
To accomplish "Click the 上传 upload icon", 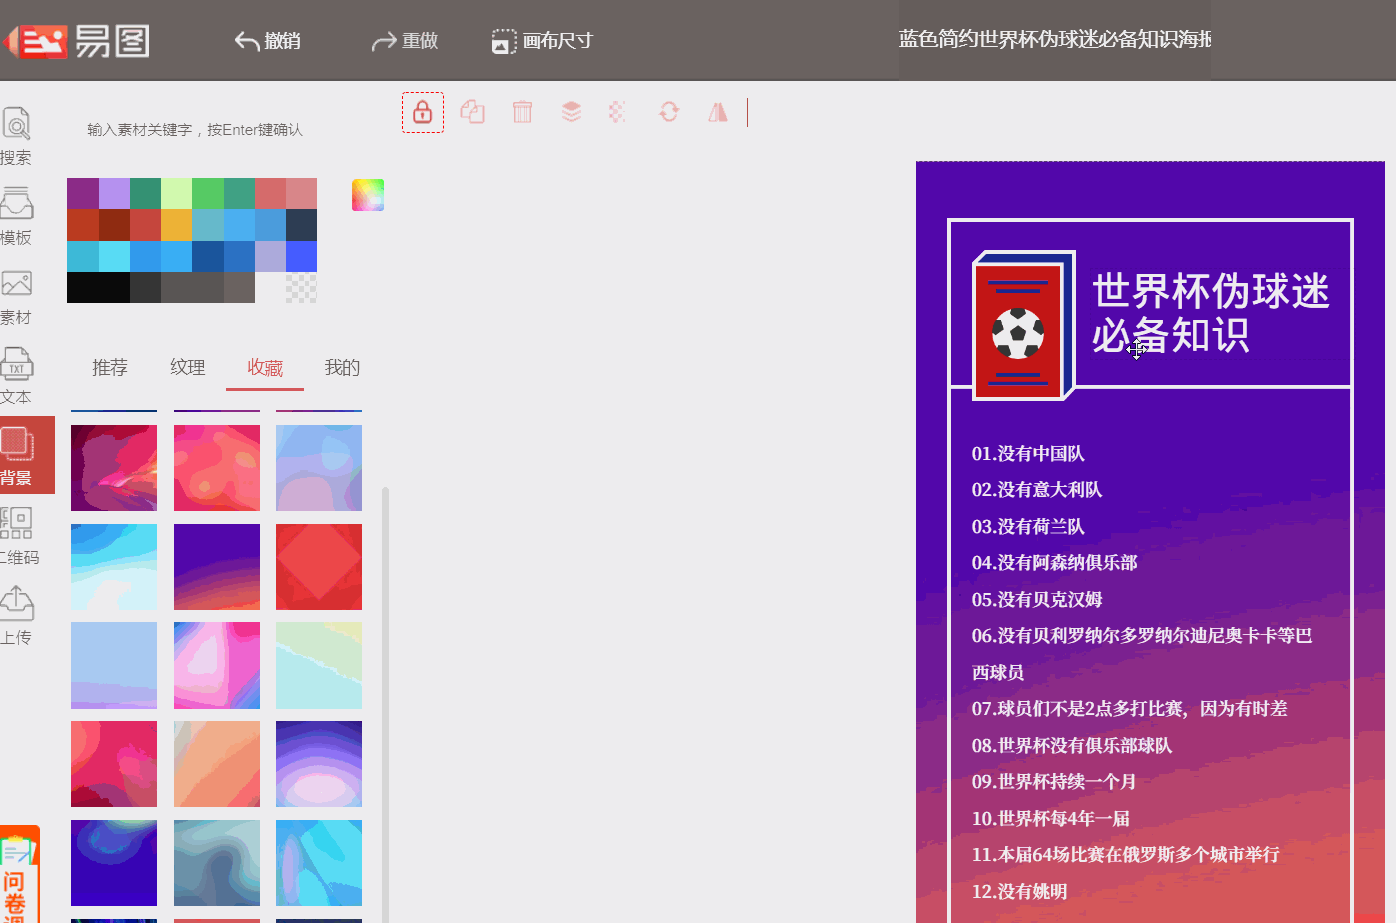I will click(17, 603).
